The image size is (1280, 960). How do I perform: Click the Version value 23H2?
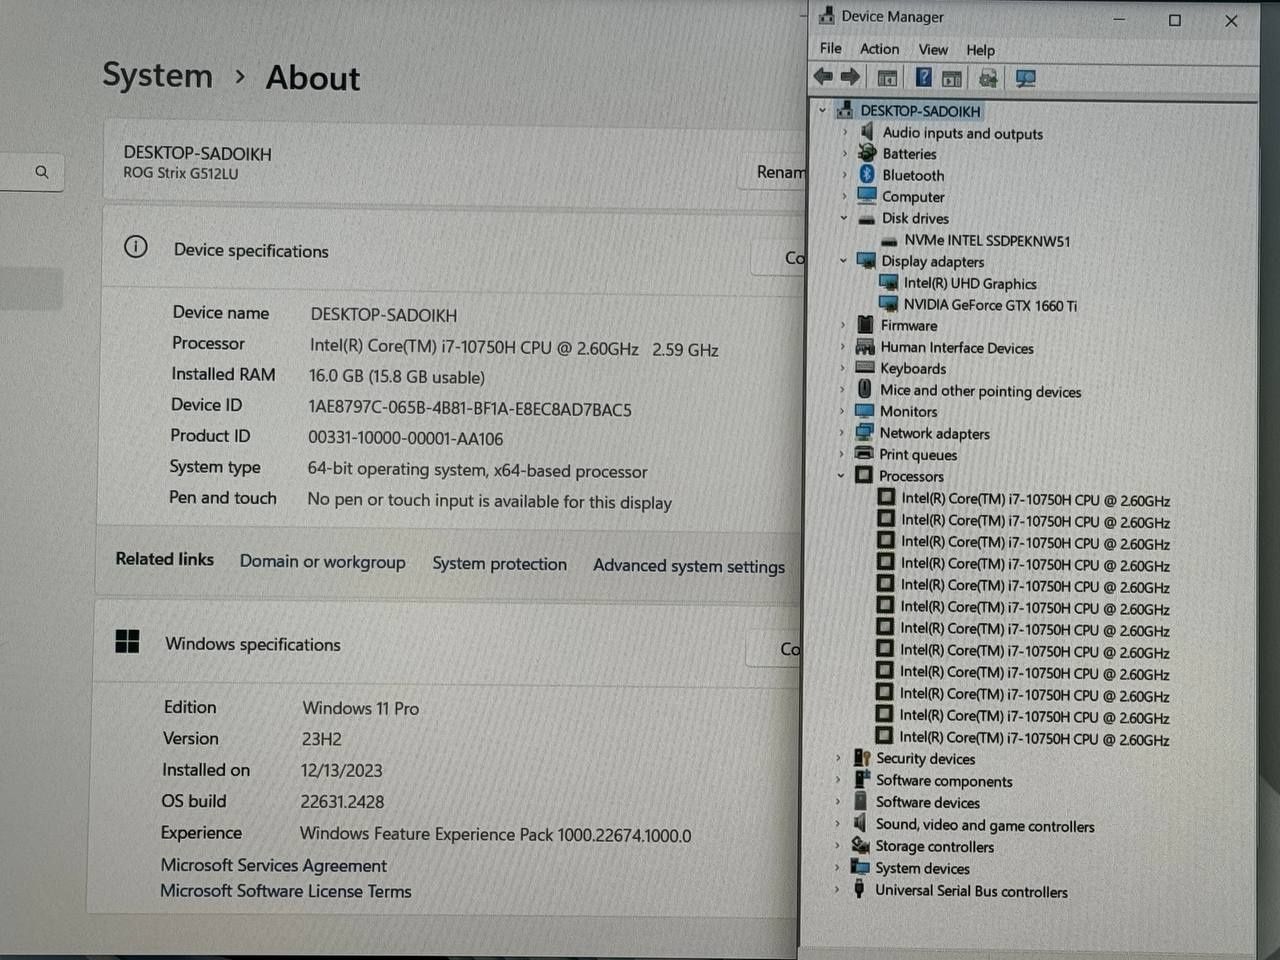pyautogui.click(x=321, y=739)
